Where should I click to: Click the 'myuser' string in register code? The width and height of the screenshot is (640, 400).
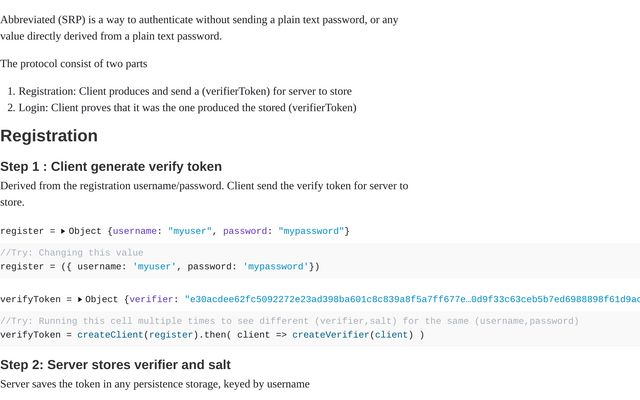pyautogui.click(x=154, y=267)
